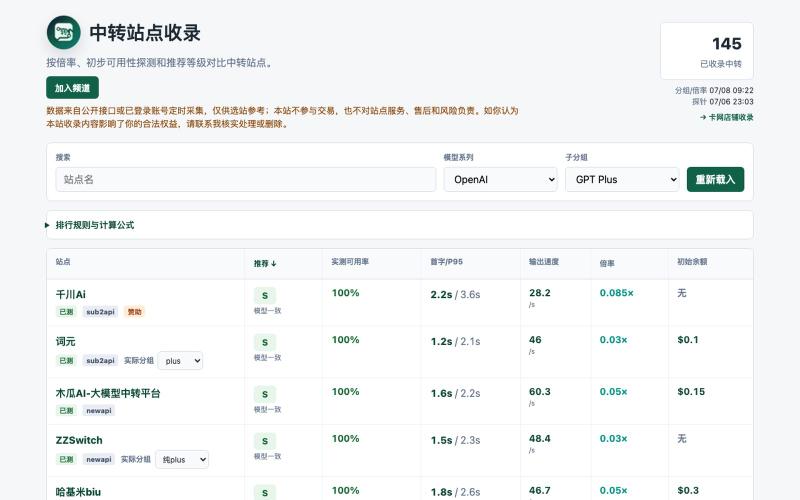
Task: Open ZZSwitch 实际分组 纯plus dropdown
Action: (182, 460)
